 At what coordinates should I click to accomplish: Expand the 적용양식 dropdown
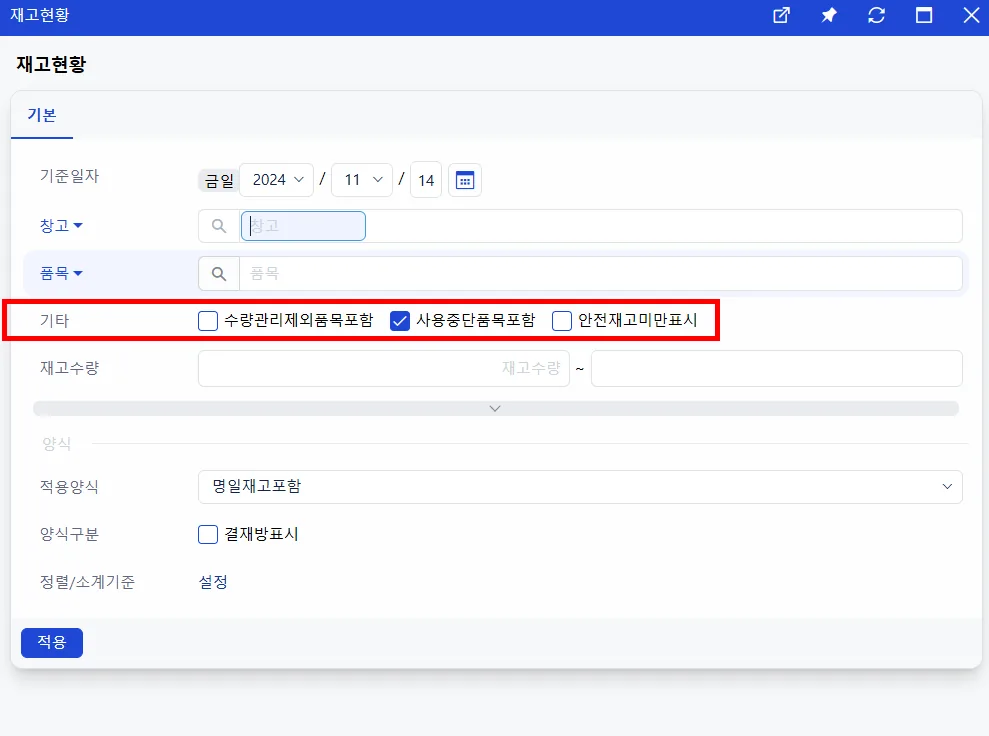click(580, 487)
